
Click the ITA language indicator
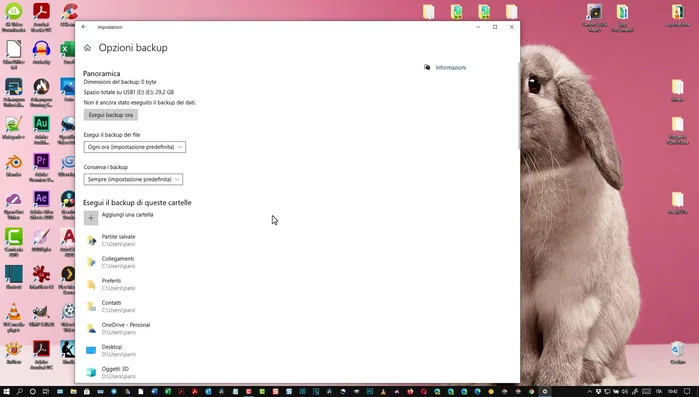click(x=659, y=392)
